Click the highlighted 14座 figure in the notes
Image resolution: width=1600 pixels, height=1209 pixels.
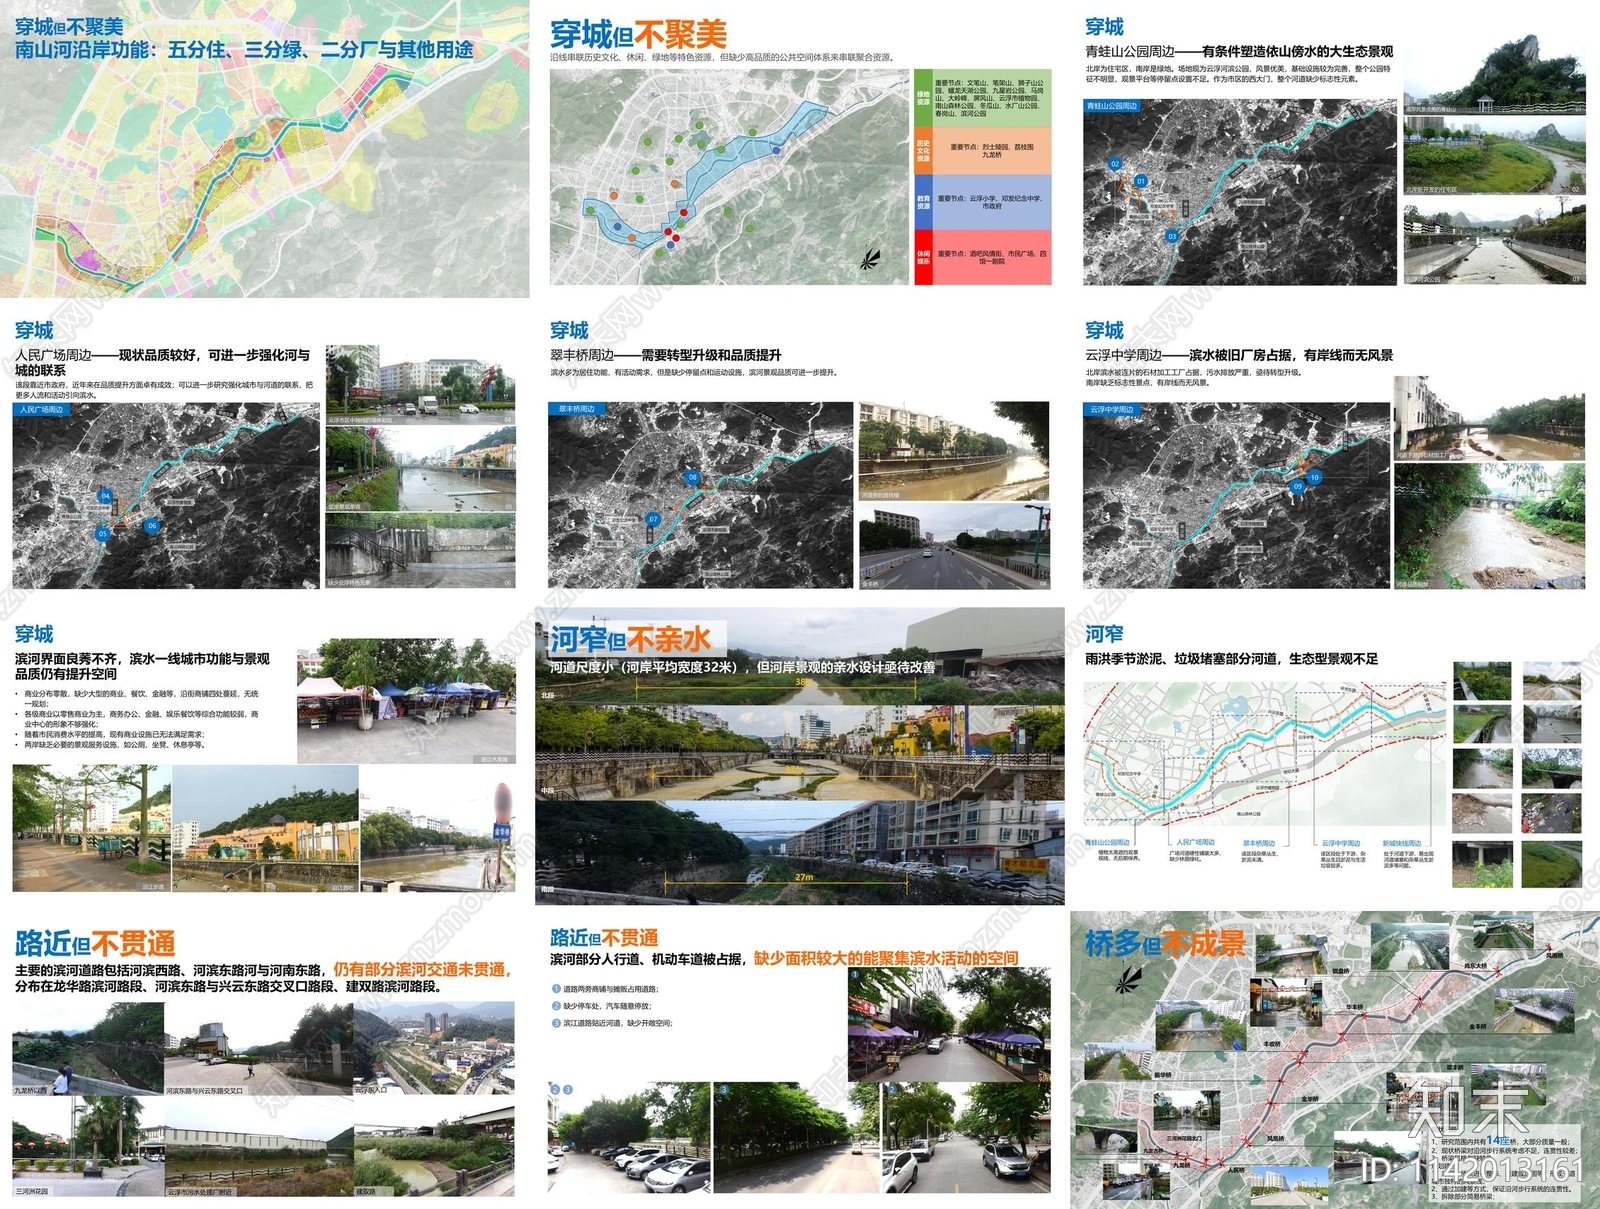(x=1497, y=1139)
